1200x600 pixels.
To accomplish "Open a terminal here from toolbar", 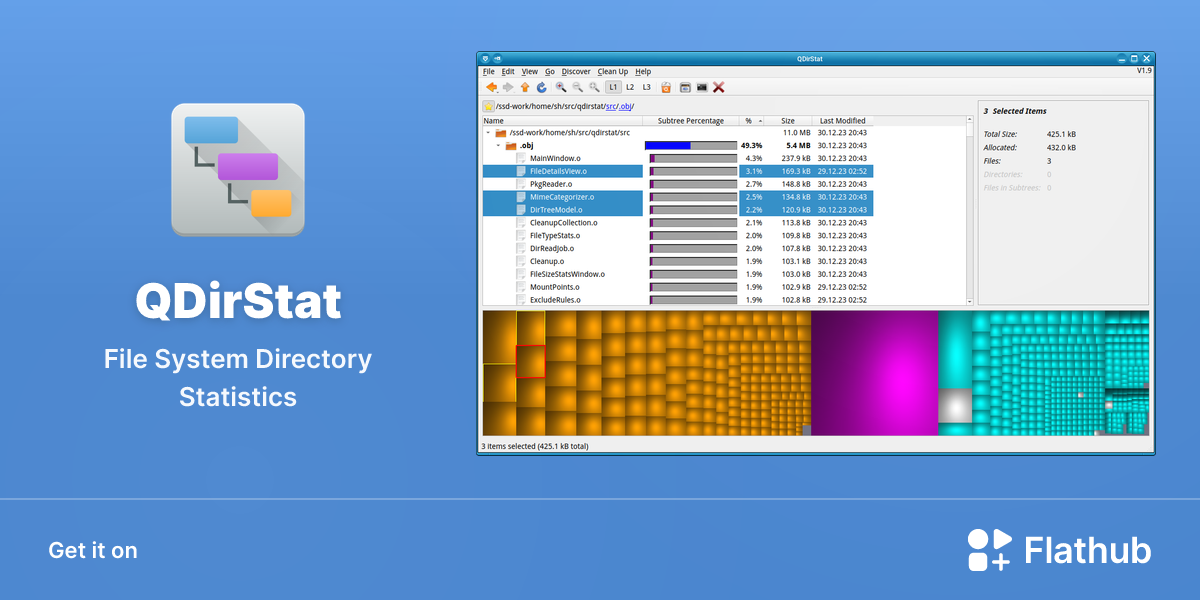I will [702, 87].
